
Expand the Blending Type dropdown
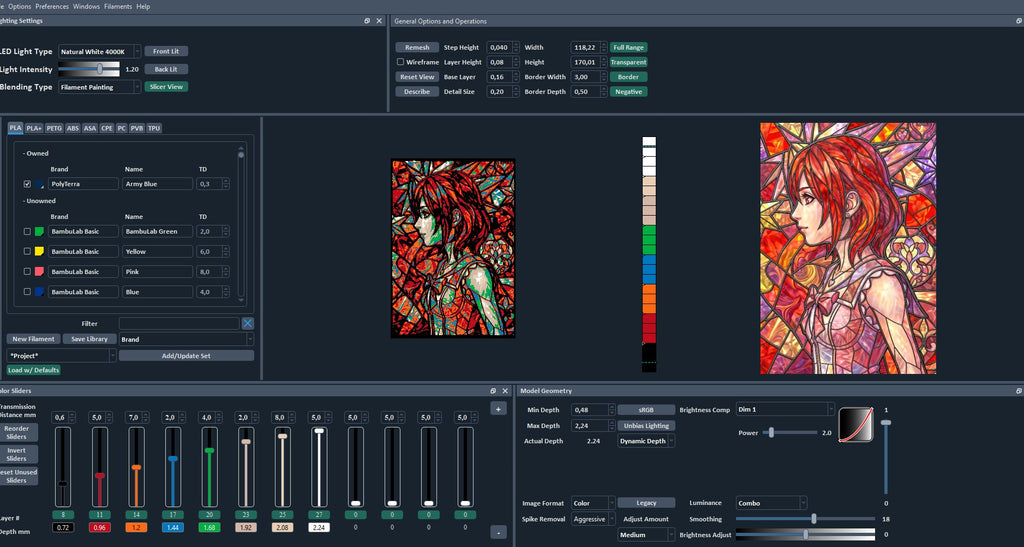pyautogui.click(x=99, y=87)
